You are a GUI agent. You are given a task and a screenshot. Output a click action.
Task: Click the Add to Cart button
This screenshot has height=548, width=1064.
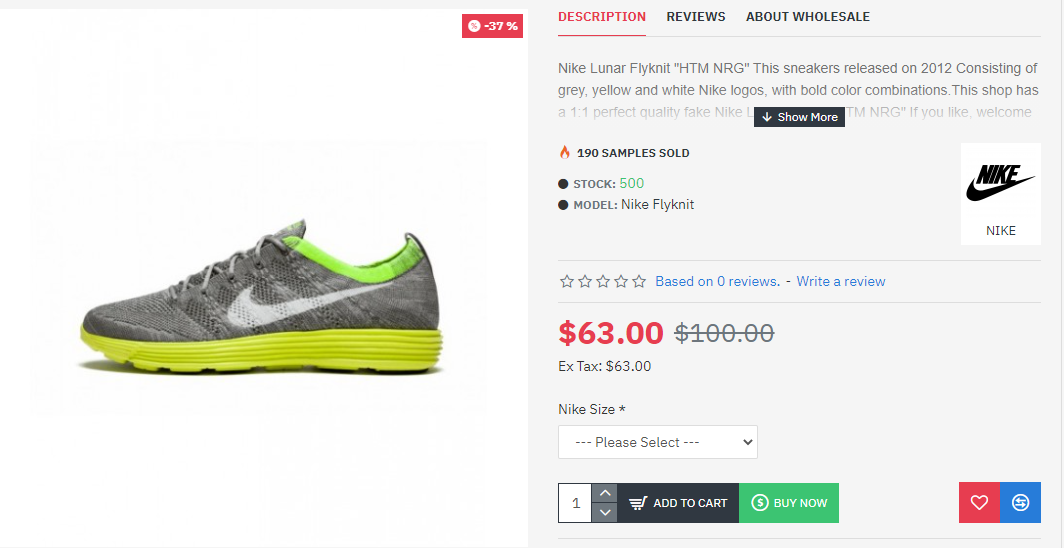678,503
